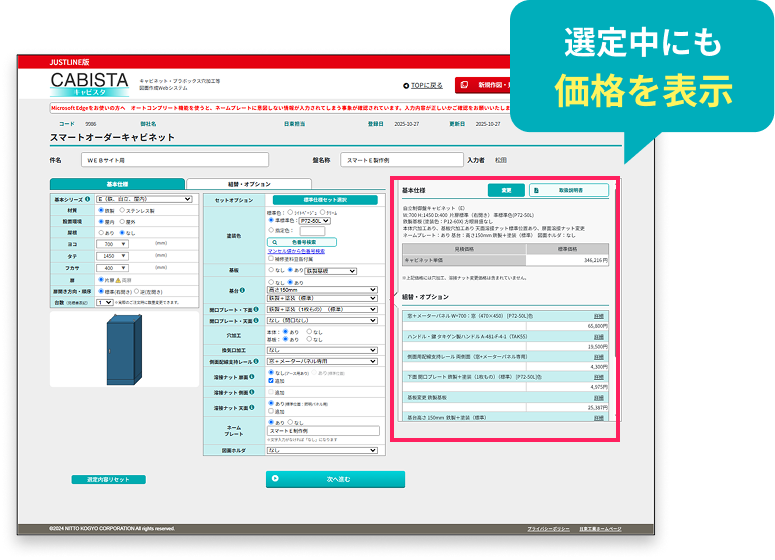The height and width of the screenshot is (560, 775).
Task: Click the info icon beside 基本シリーズ
Action: (87, 199)
